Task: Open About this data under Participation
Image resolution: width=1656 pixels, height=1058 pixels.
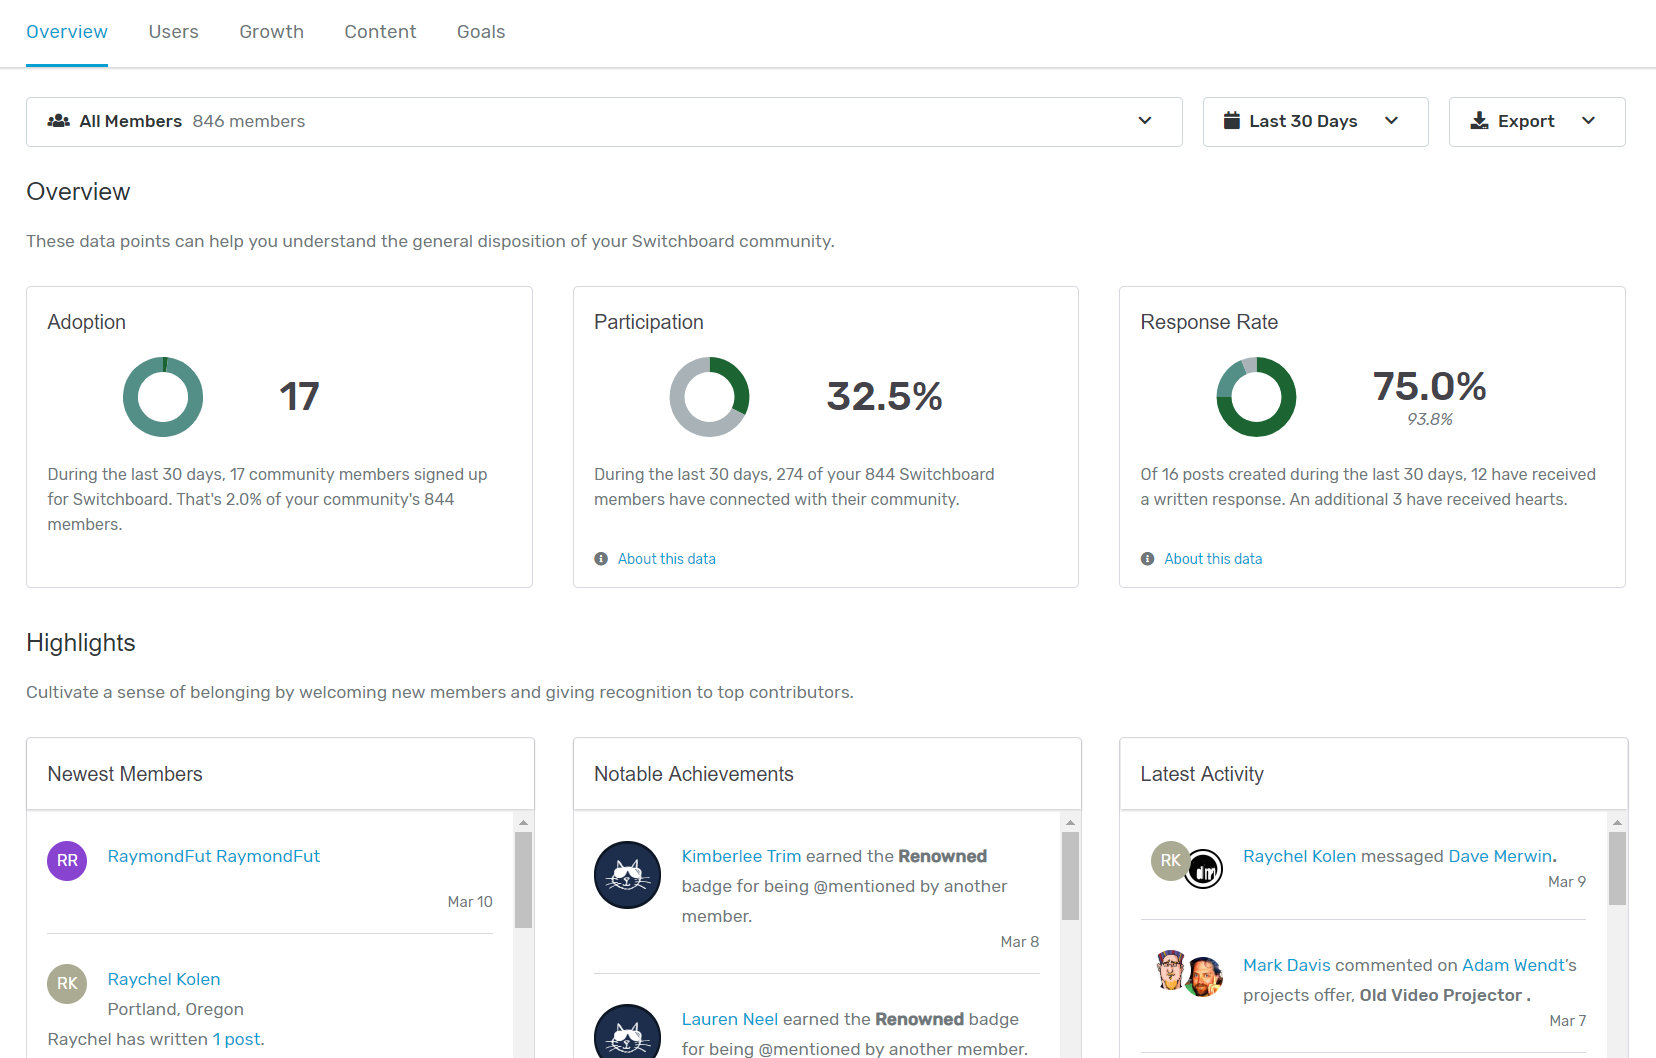Action: [x=666, y=559]
